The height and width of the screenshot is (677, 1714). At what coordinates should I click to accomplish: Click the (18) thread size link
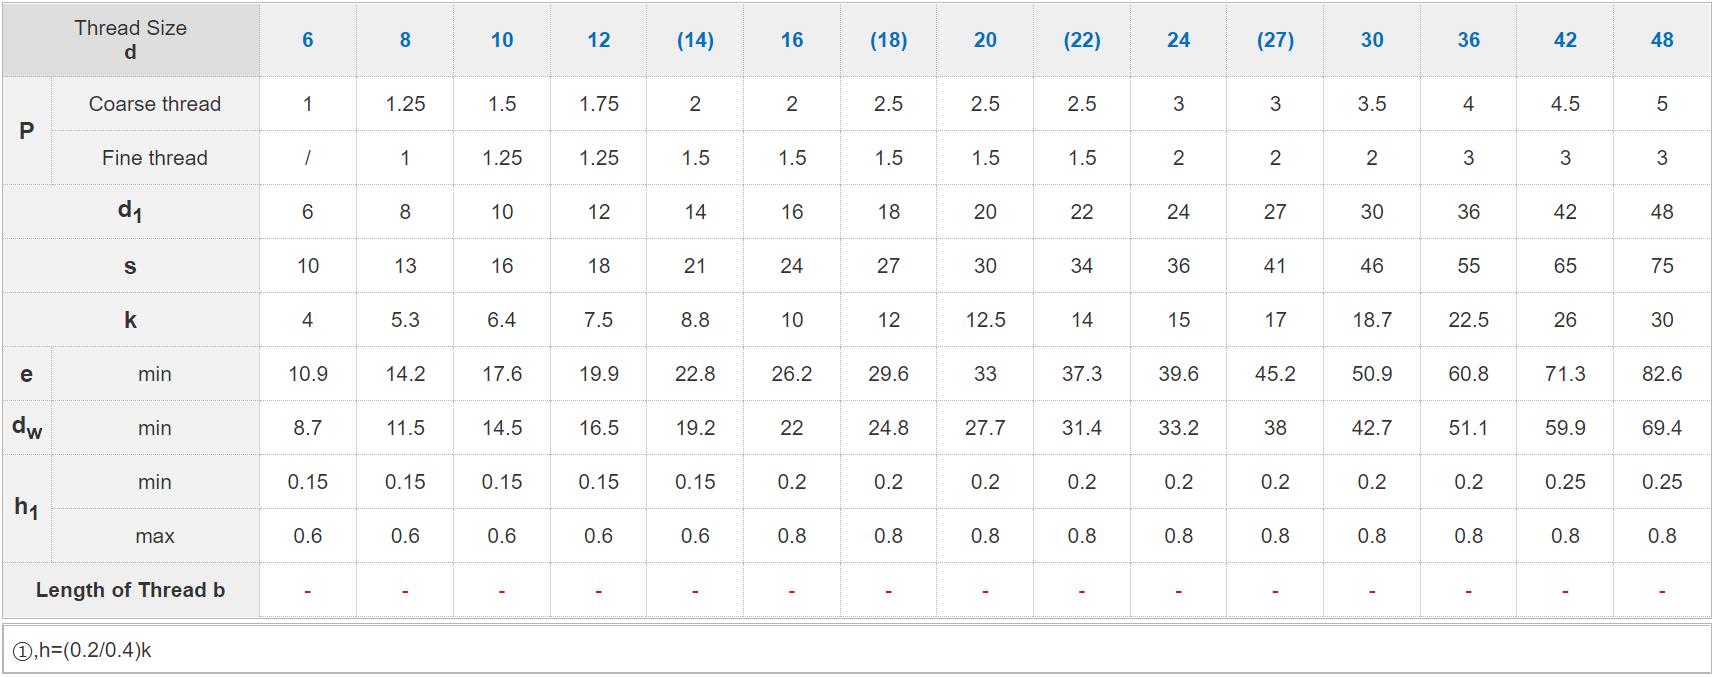(888, 40)
